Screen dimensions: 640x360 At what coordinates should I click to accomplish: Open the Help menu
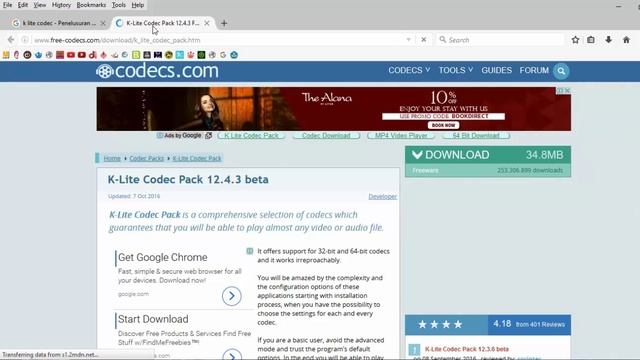[x=138, y=5]
